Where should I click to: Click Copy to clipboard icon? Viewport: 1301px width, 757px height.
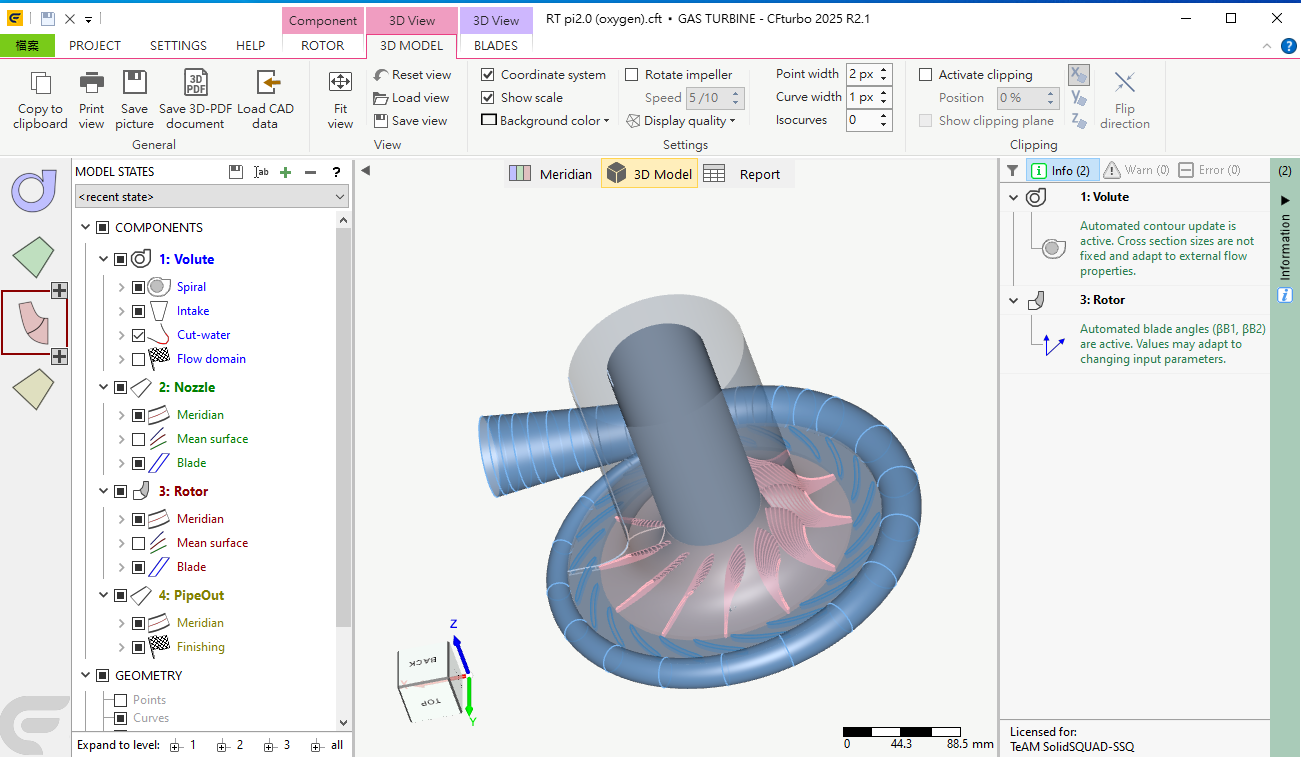pyautogui.click(x=40, y=84)
